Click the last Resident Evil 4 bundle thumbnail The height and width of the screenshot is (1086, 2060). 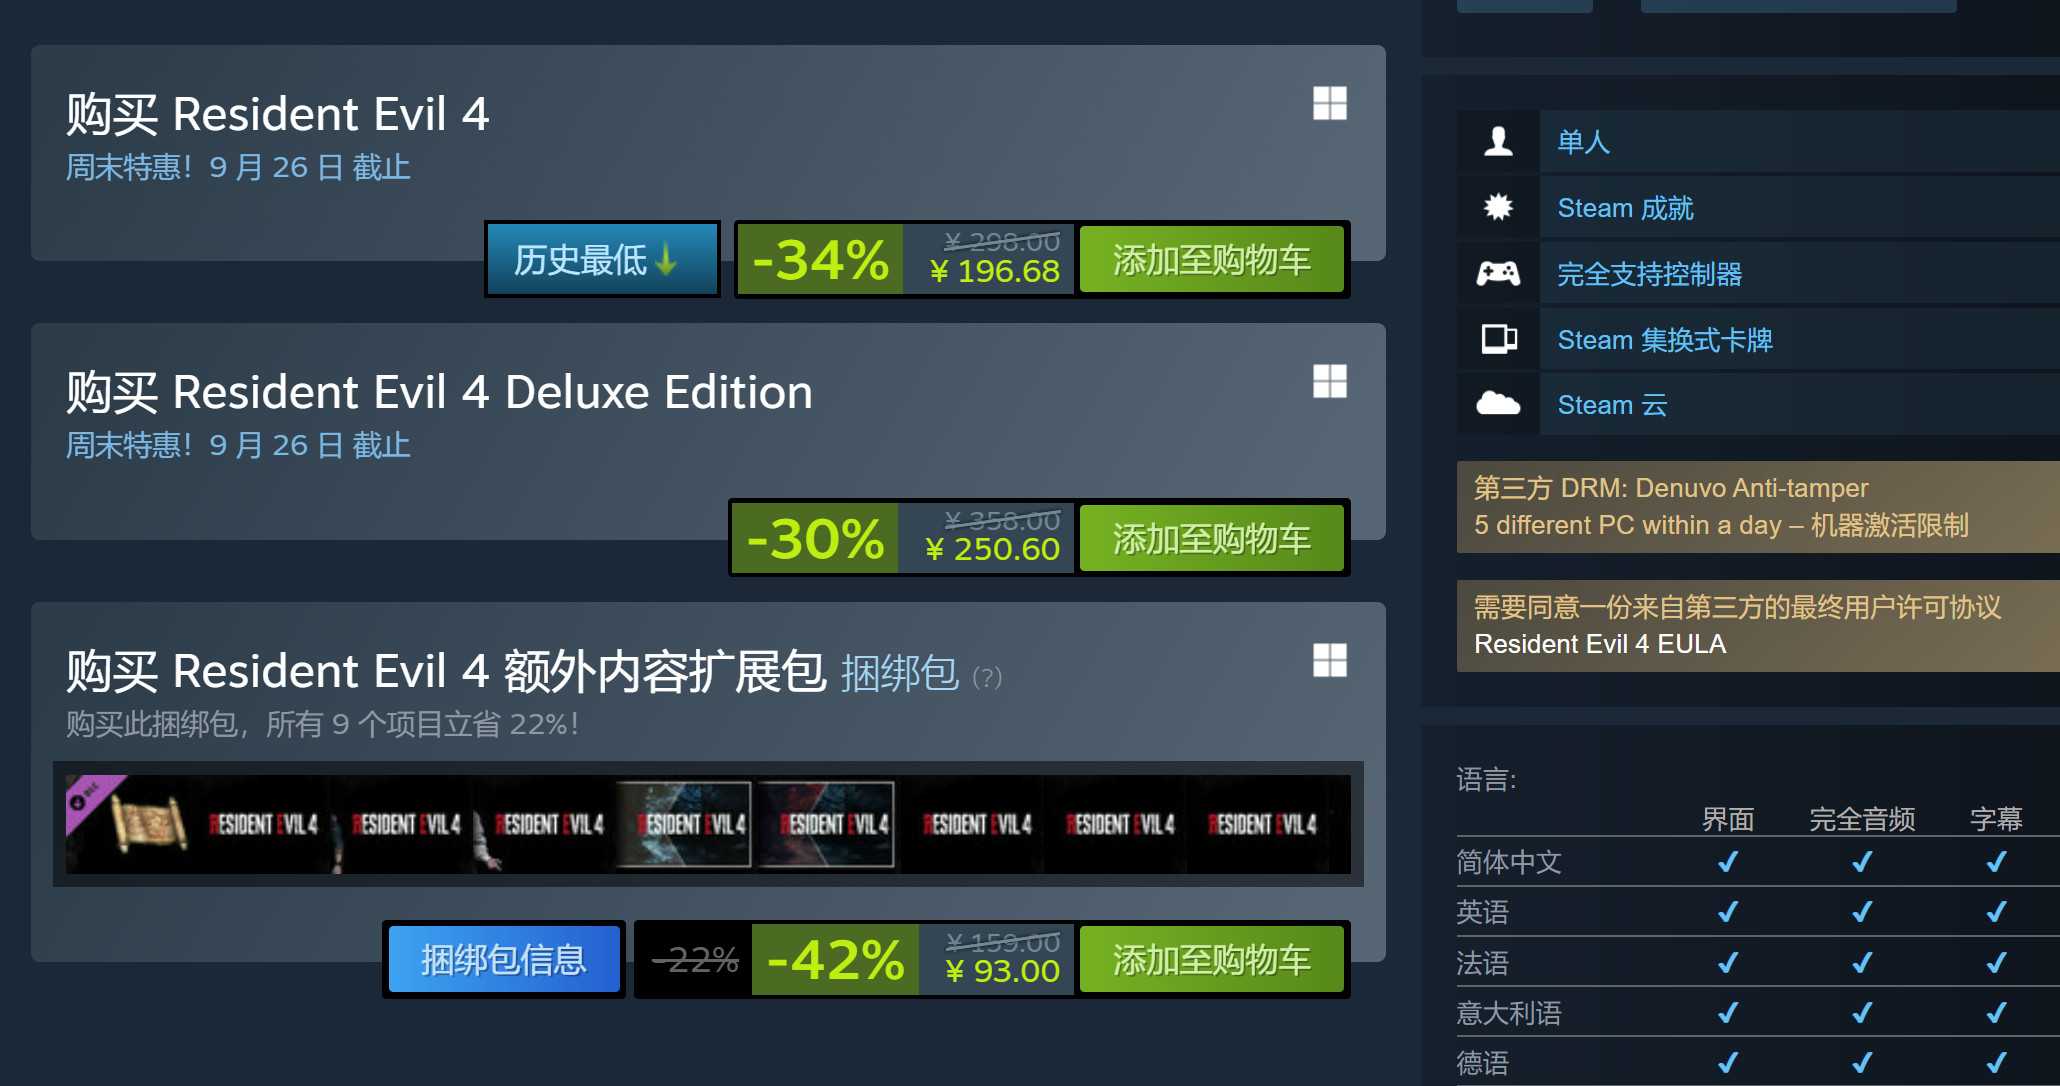[1264, 824]
